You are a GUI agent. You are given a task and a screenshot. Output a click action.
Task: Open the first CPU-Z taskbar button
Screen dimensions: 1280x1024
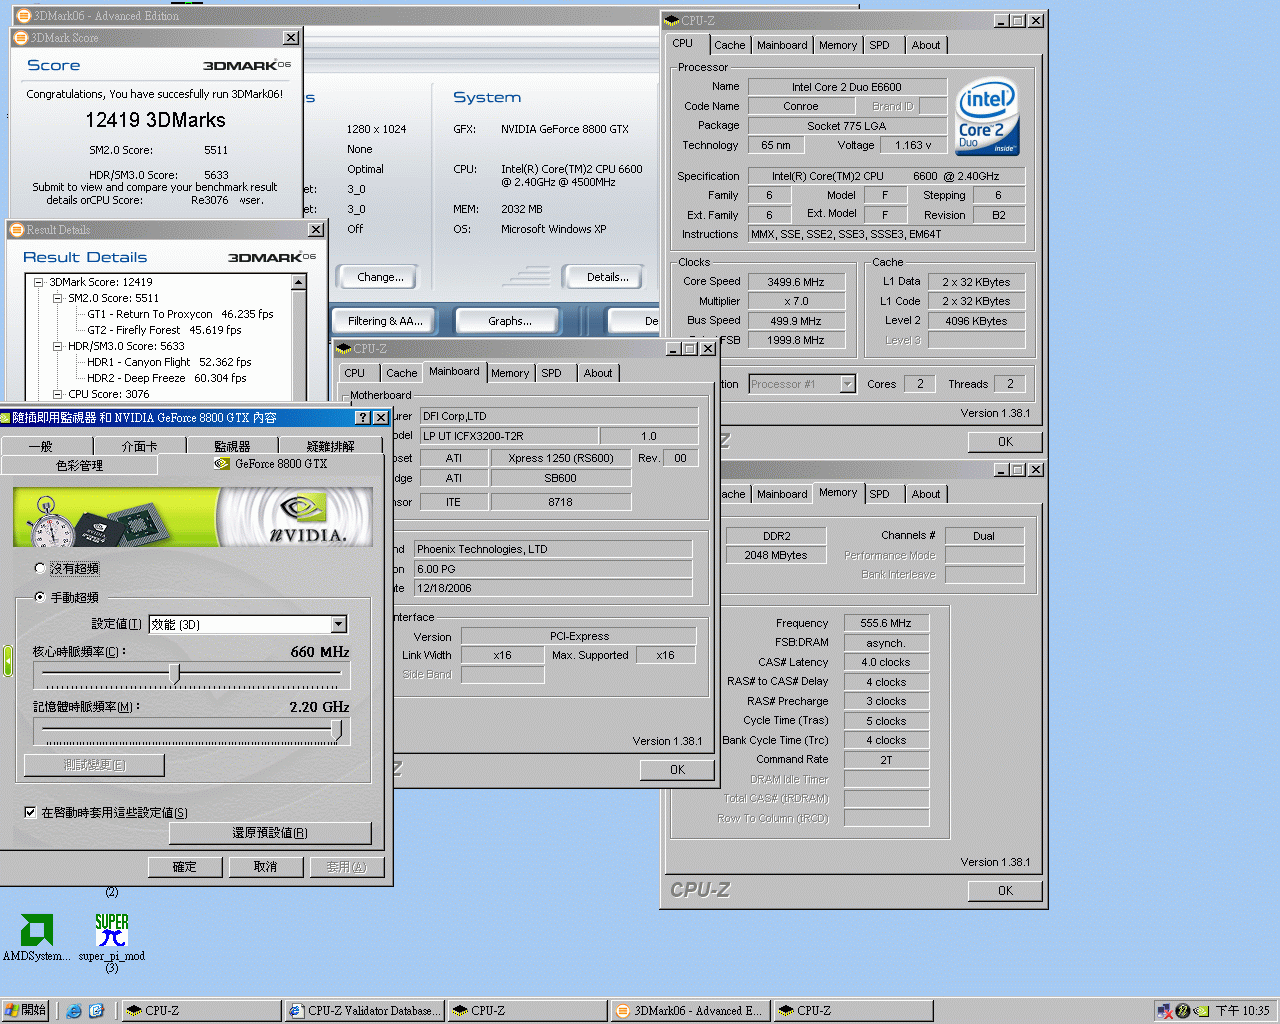[201, 1011]
